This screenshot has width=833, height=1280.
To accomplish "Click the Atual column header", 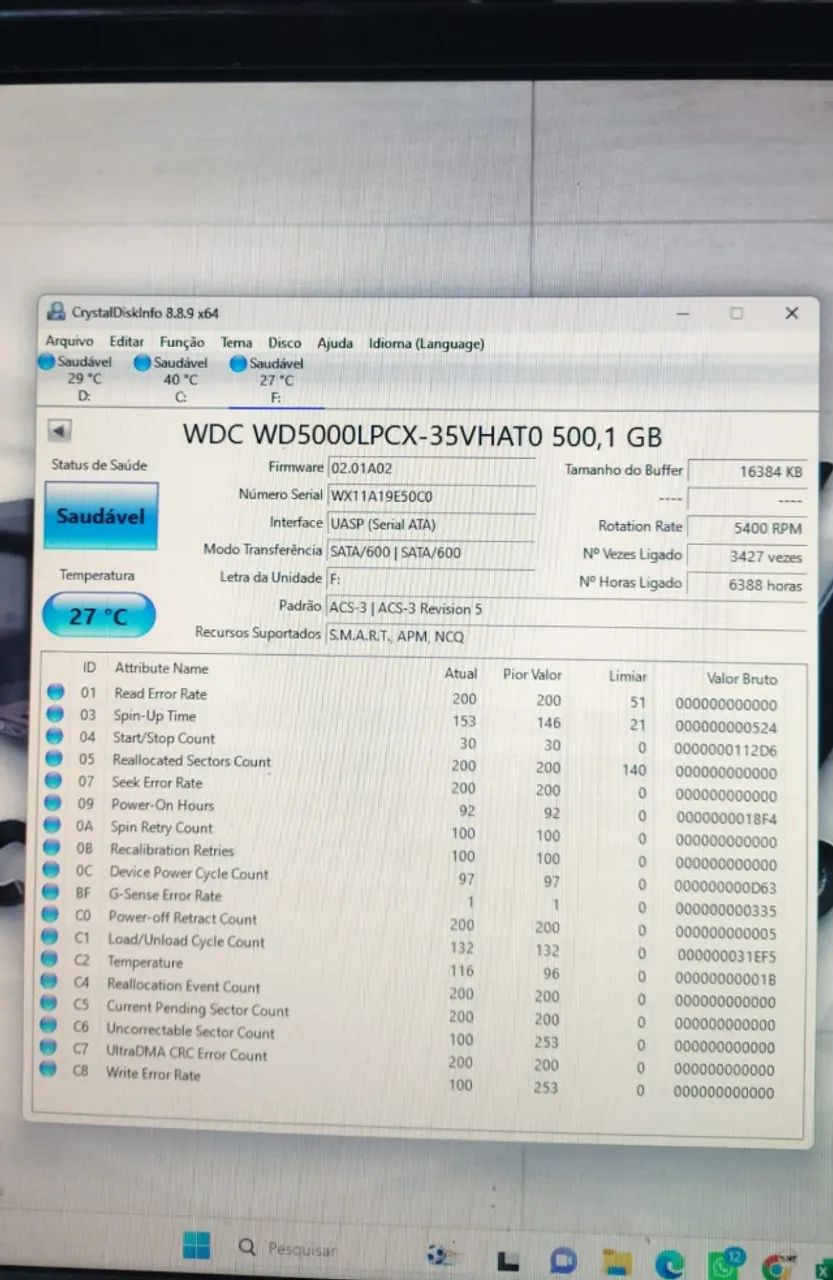I will point(461,674).
